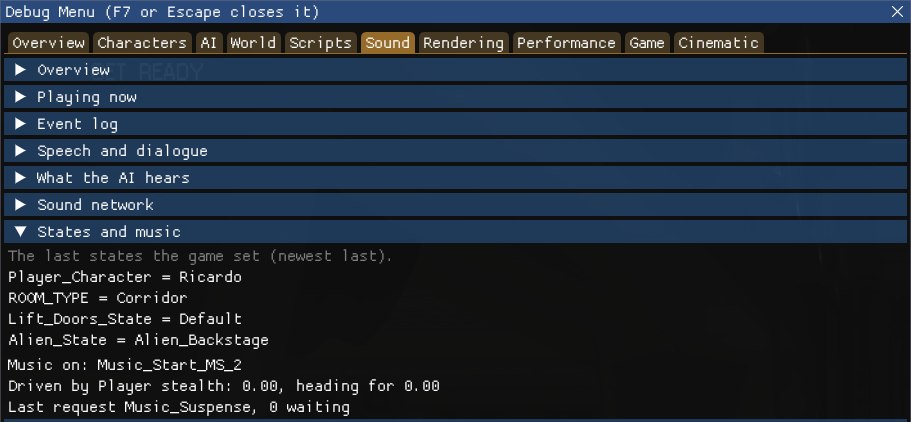Viewport: 911px width, 422px height.
Task: Close the Debug Menu window
Action: click(897, 12)
